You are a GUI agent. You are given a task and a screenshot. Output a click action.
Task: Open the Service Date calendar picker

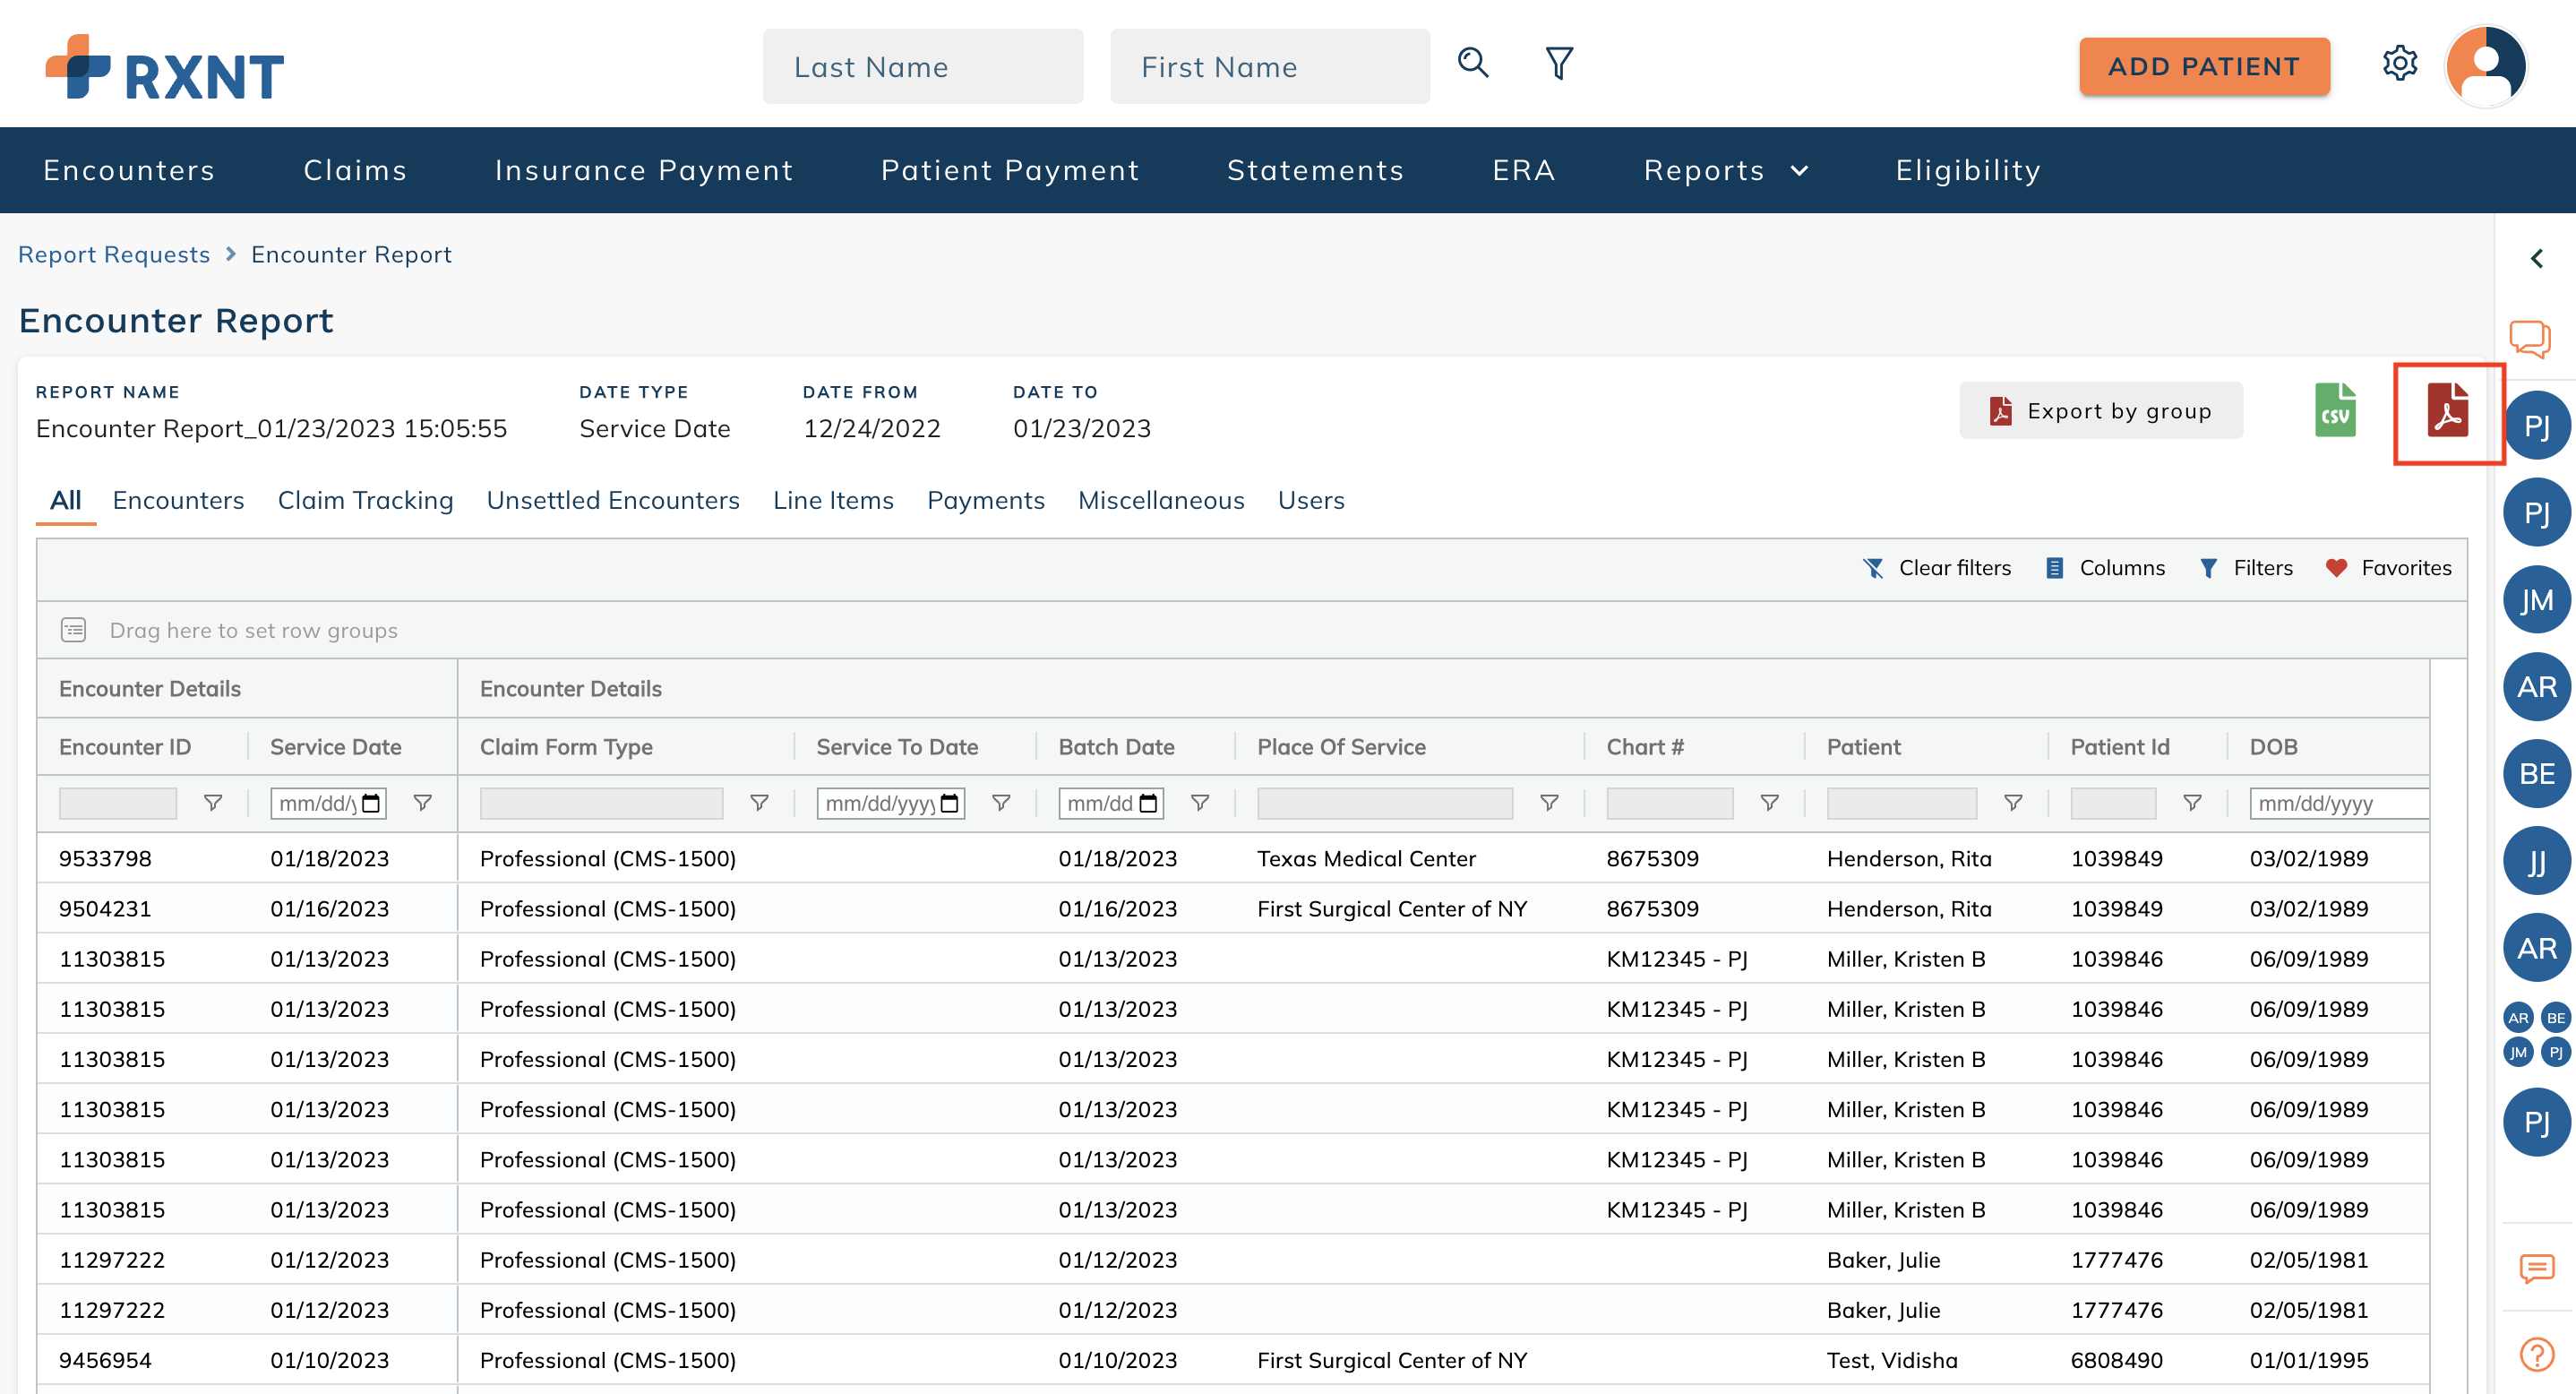point(369,802)
